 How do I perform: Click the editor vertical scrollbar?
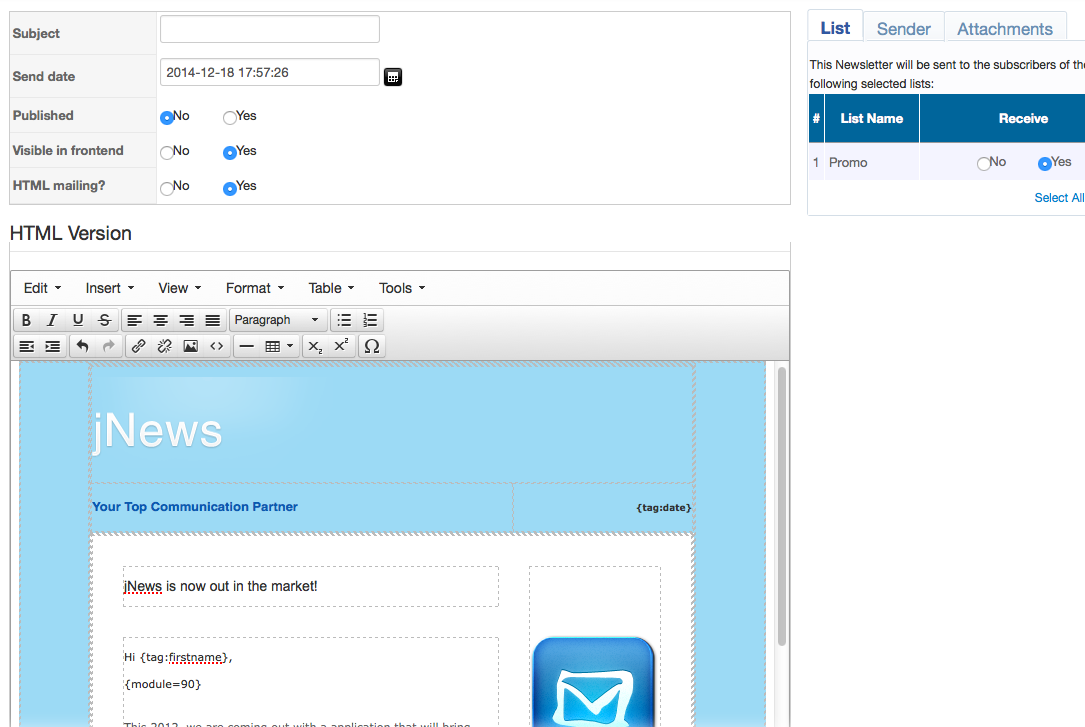point(781,506)
